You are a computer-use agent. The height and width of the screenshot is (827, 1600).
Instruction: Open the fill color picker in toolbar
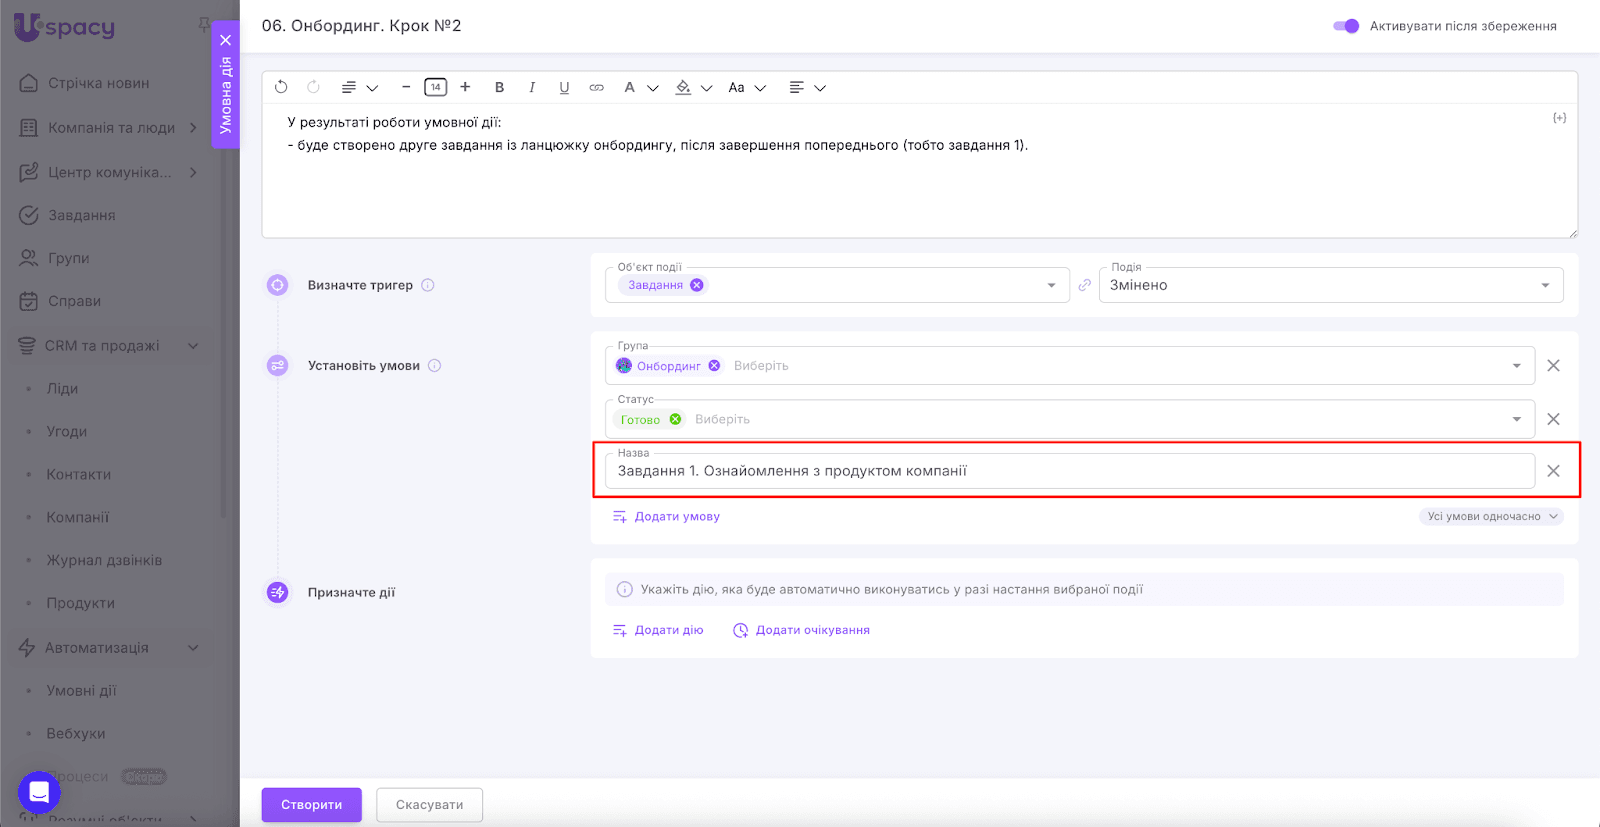(x=684, y=87)
